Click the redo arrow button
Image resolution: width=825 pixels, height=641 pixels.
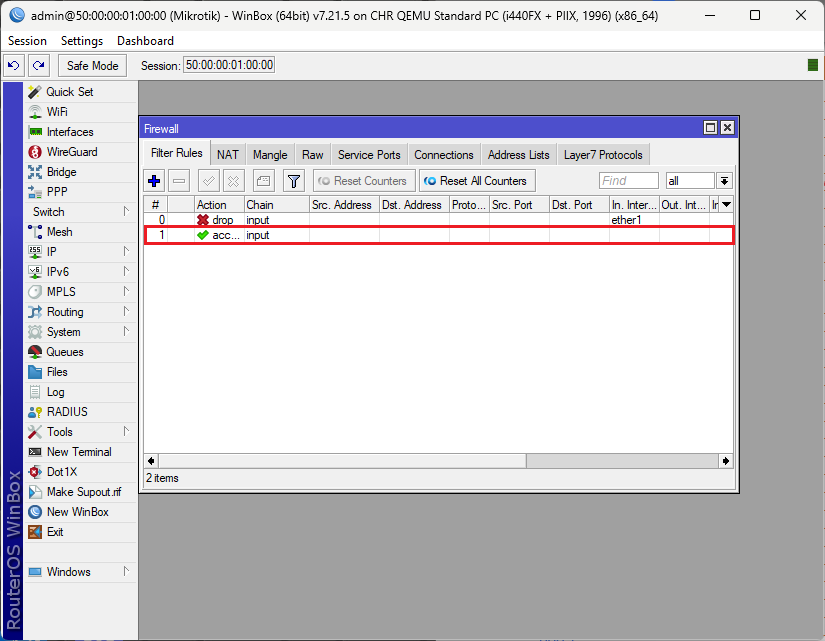coord(38,65)
